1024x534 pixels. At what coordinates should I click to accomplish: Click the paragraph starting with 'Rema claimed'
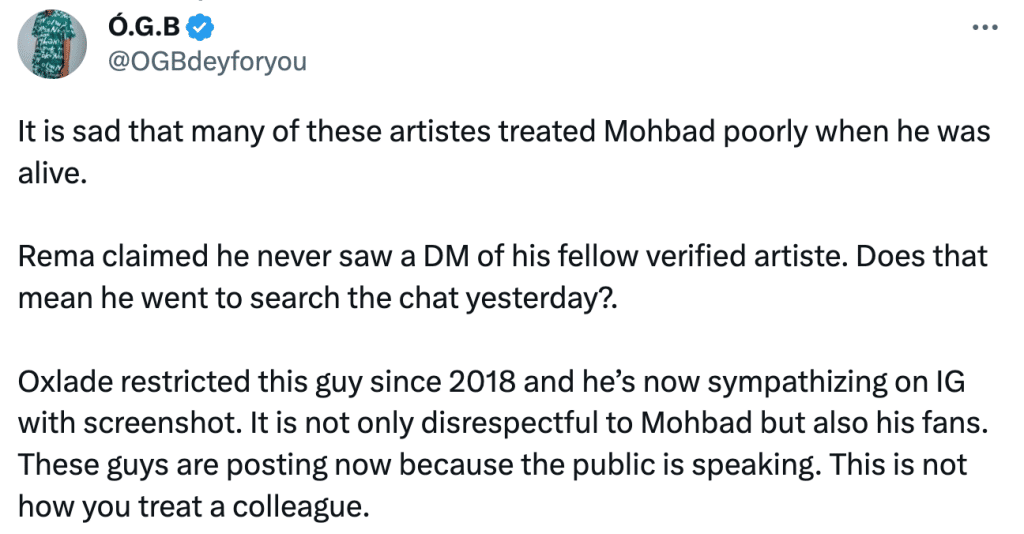(x=502, y=277)
